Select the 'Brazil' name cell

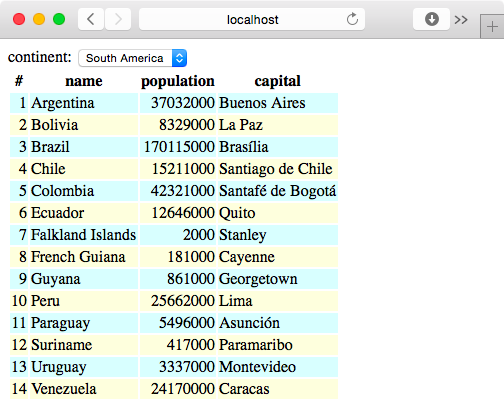(84, 147)
